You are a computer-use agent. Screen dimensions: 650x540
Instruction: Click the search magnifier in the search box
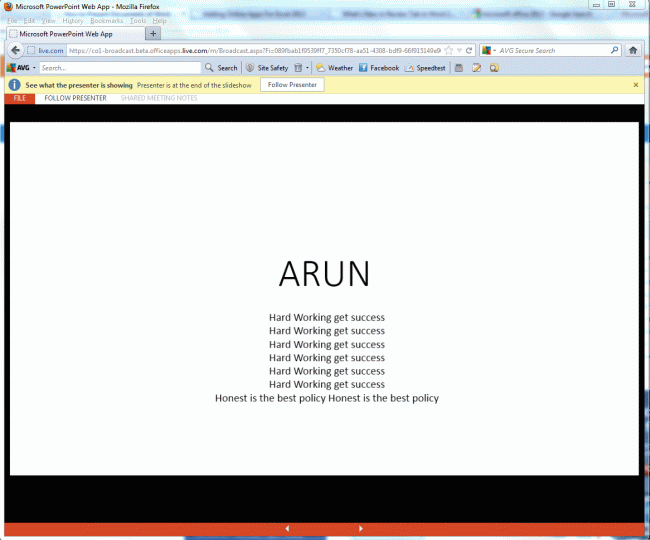614,51
